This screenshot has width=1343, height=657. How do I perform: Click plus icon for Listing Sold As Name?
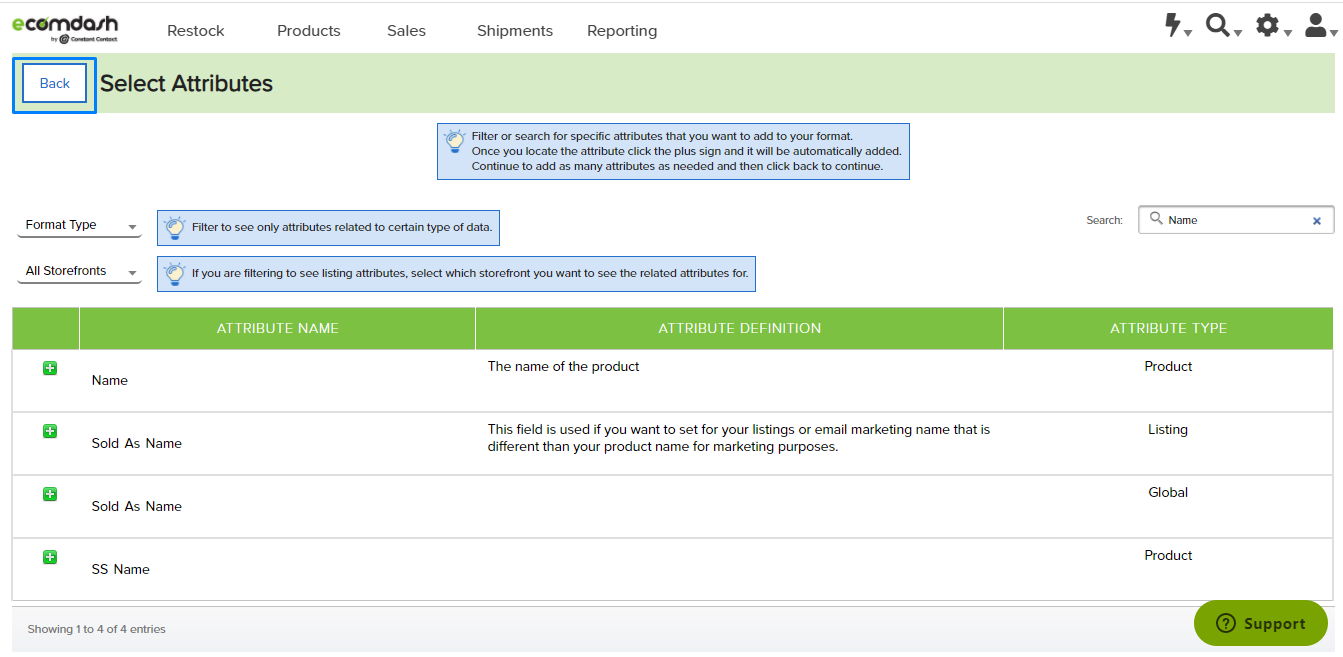50,431
